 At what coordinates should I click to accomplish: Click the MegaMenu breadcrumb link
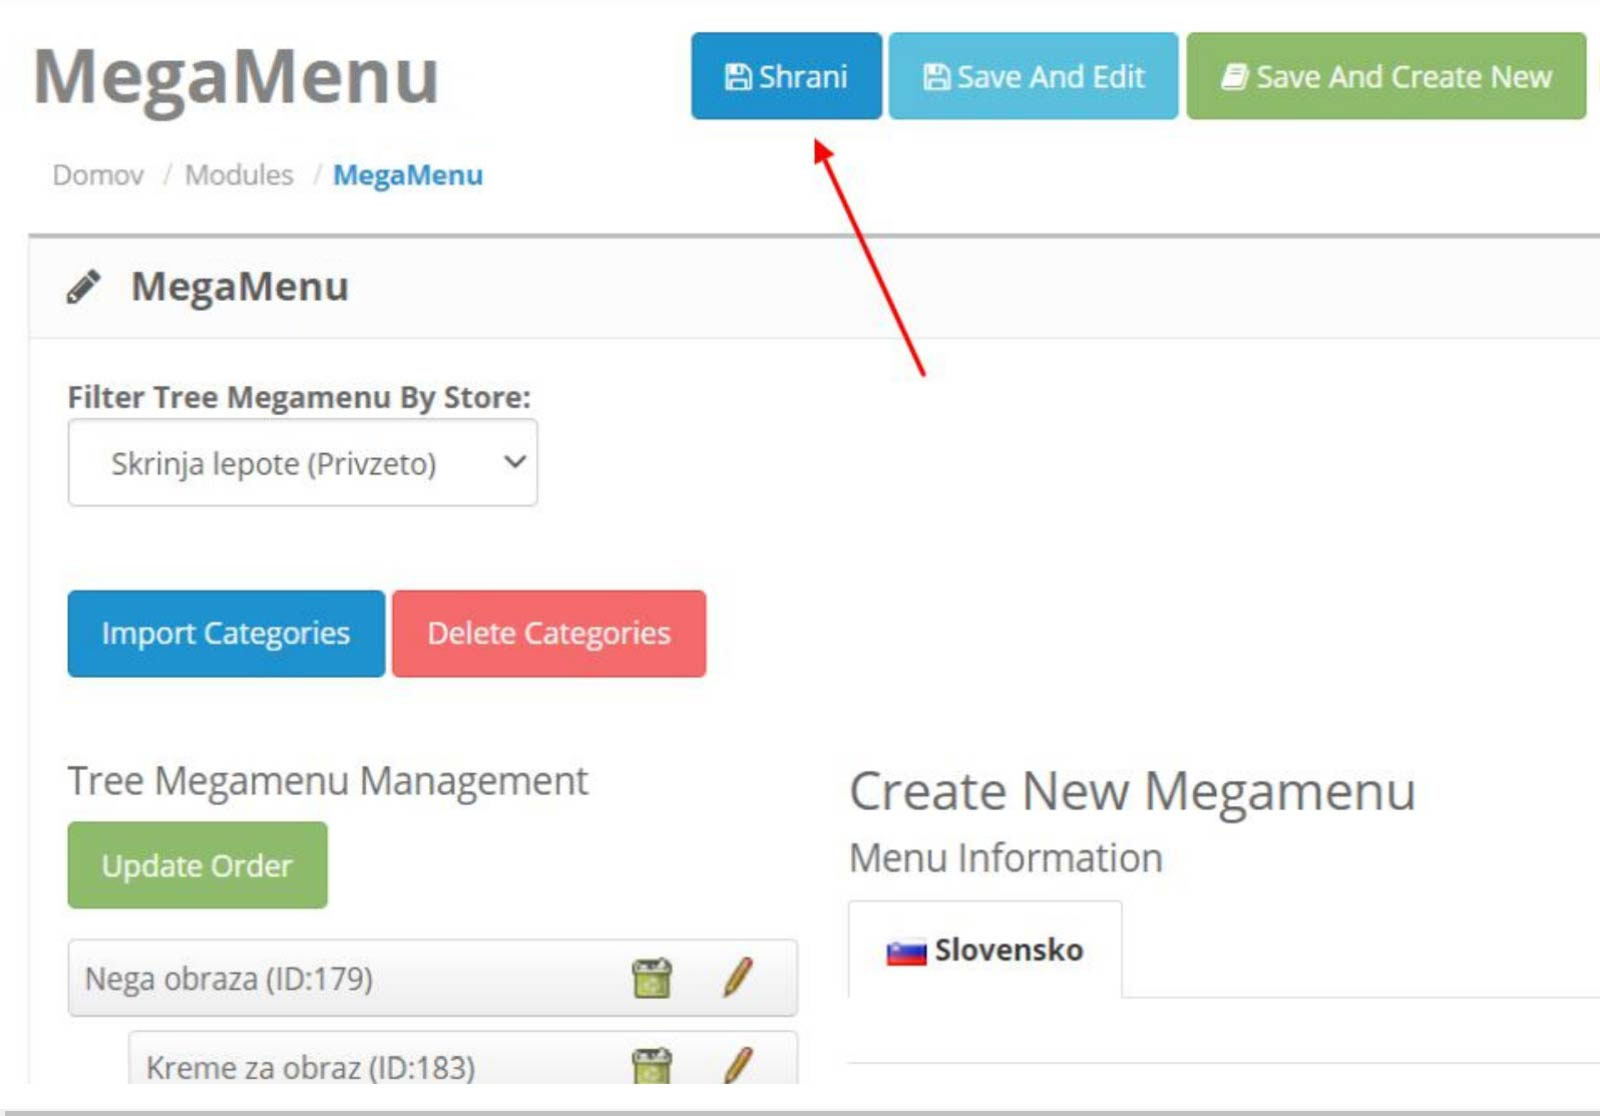tap(407, 175)
